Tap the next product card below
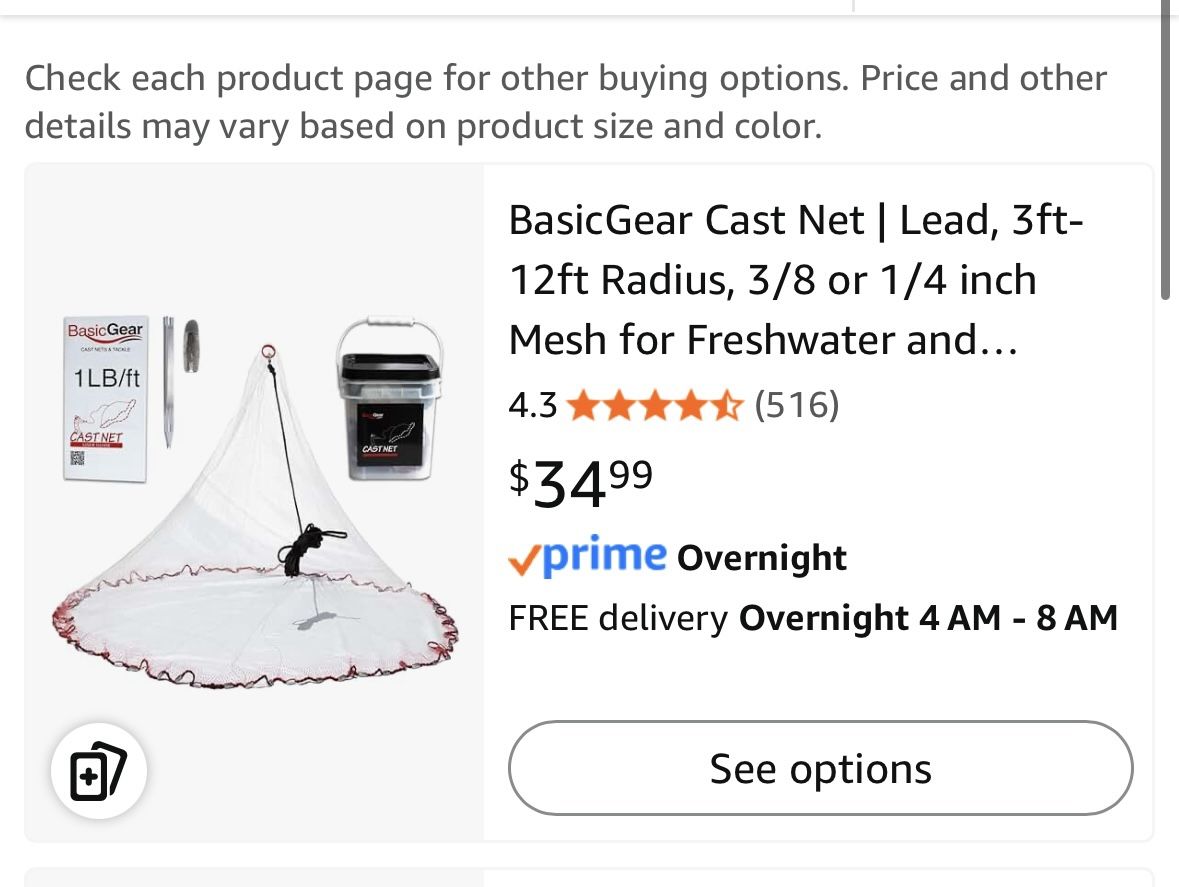 click(x=588, y=877)
